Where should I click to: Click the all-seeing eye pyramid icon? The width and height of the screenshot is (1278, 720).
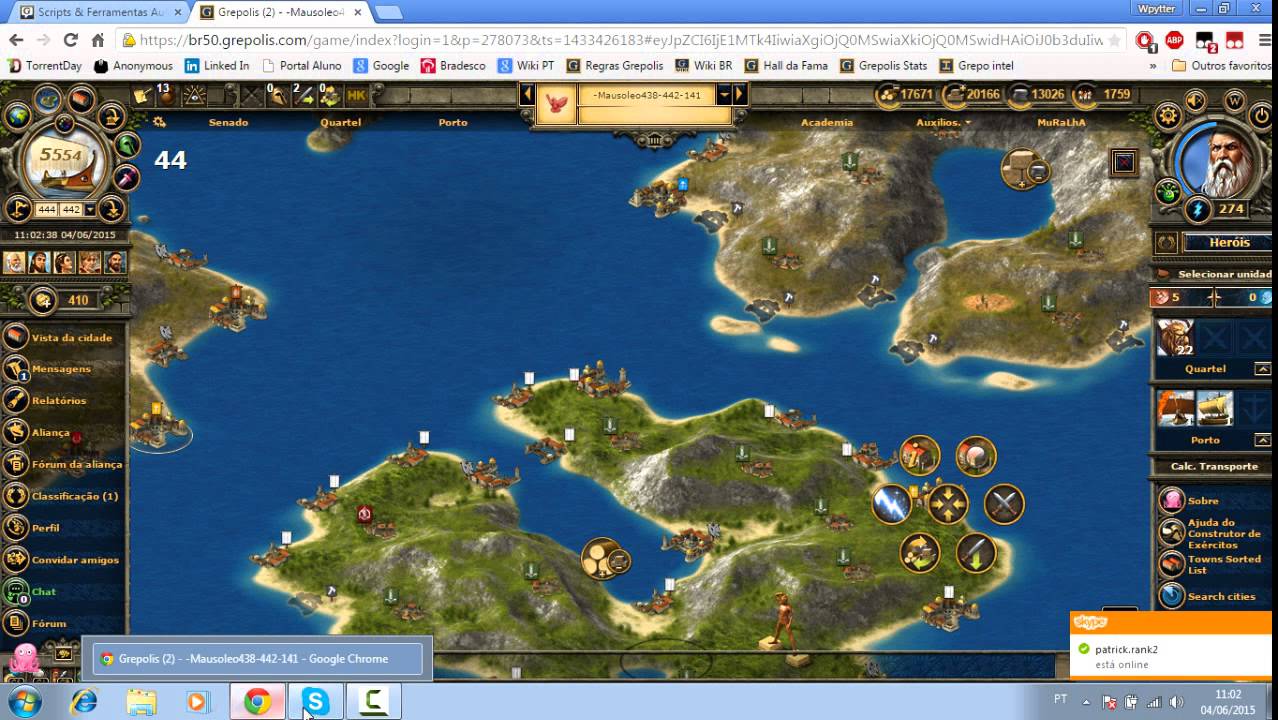(x=194, y=95)
